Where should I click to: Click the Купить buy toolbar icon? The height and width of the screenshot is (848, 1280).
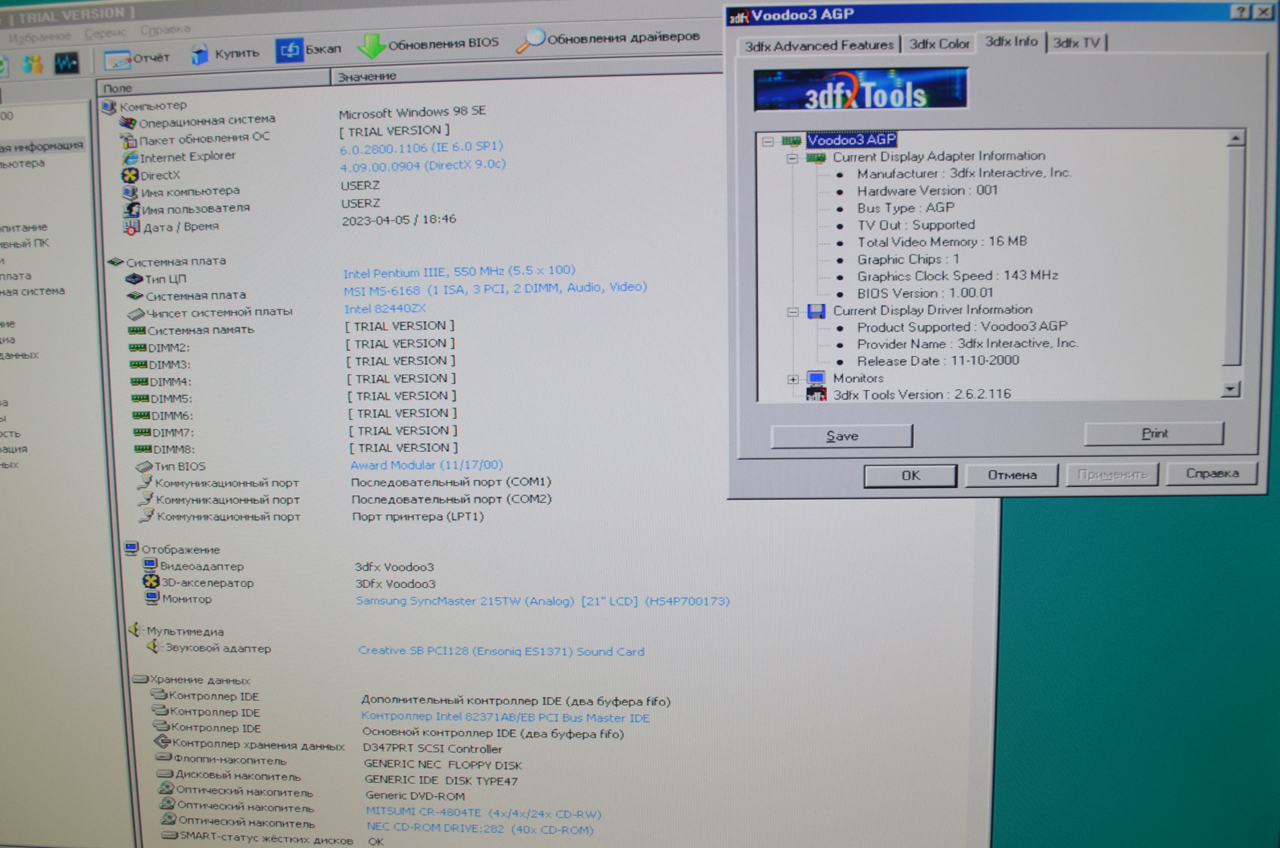tap(200, 54)
